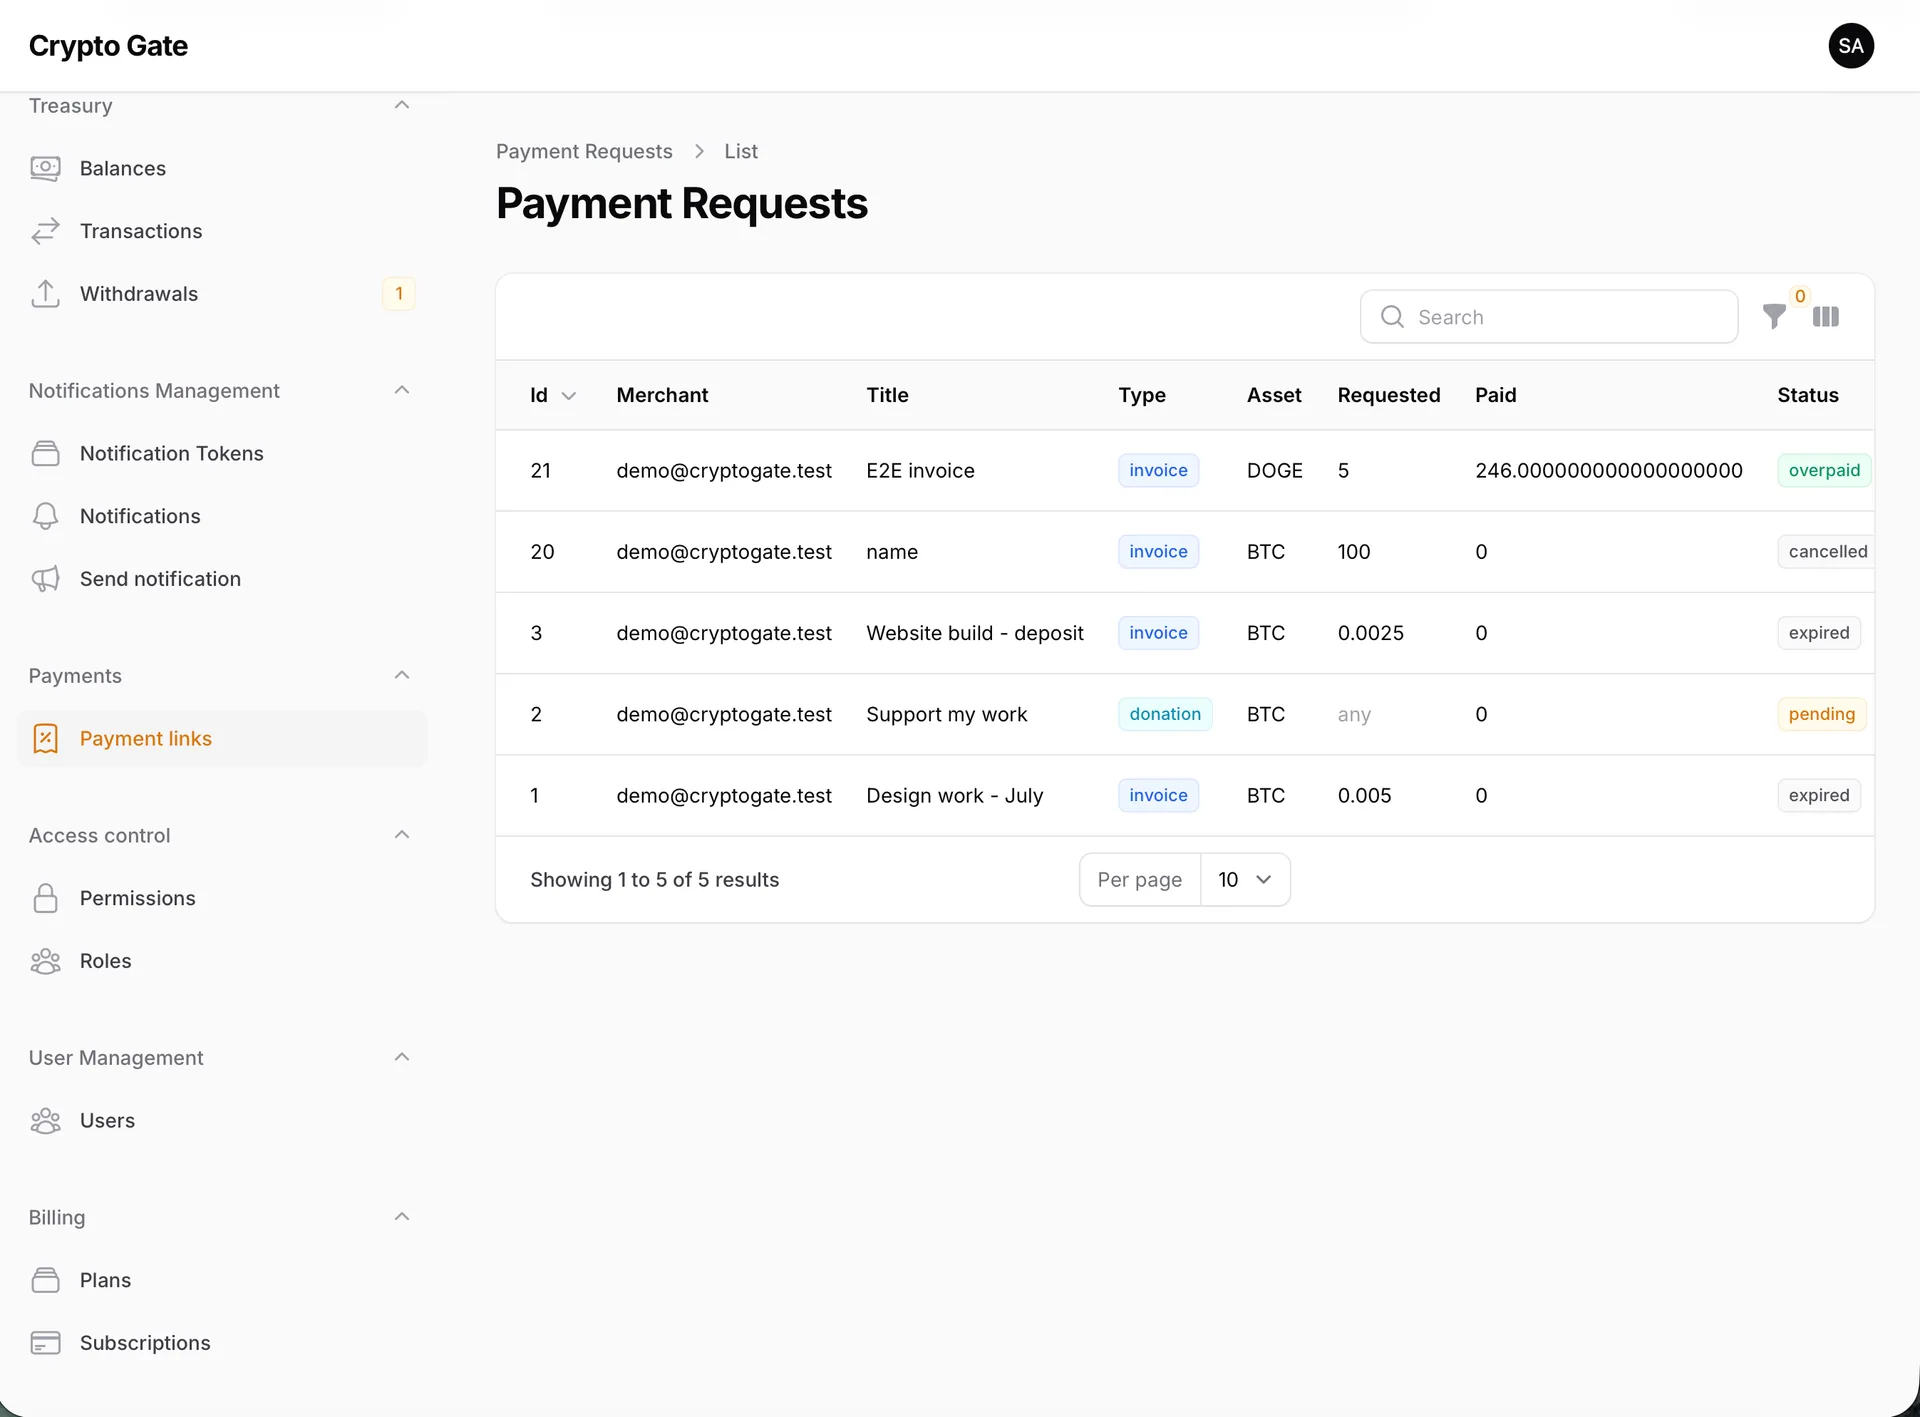Click the Payment Requests breadcrumb link
Screen dimensions: 1920x1417
coord(584,151)
